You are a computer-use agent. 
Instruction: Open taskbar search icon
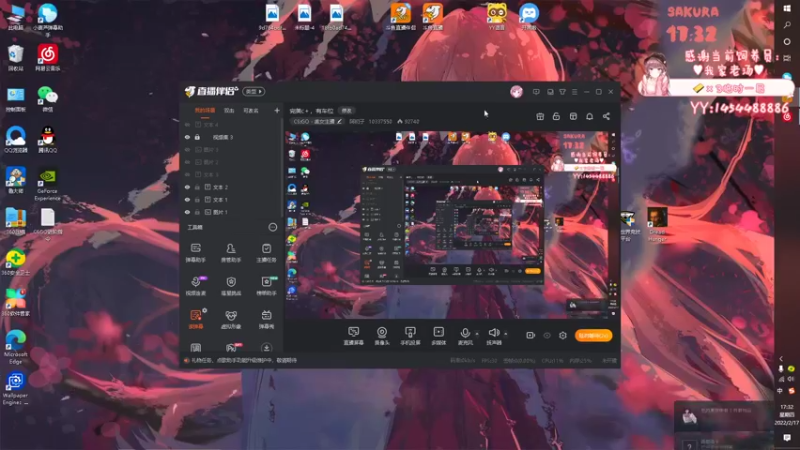[787, 24]
